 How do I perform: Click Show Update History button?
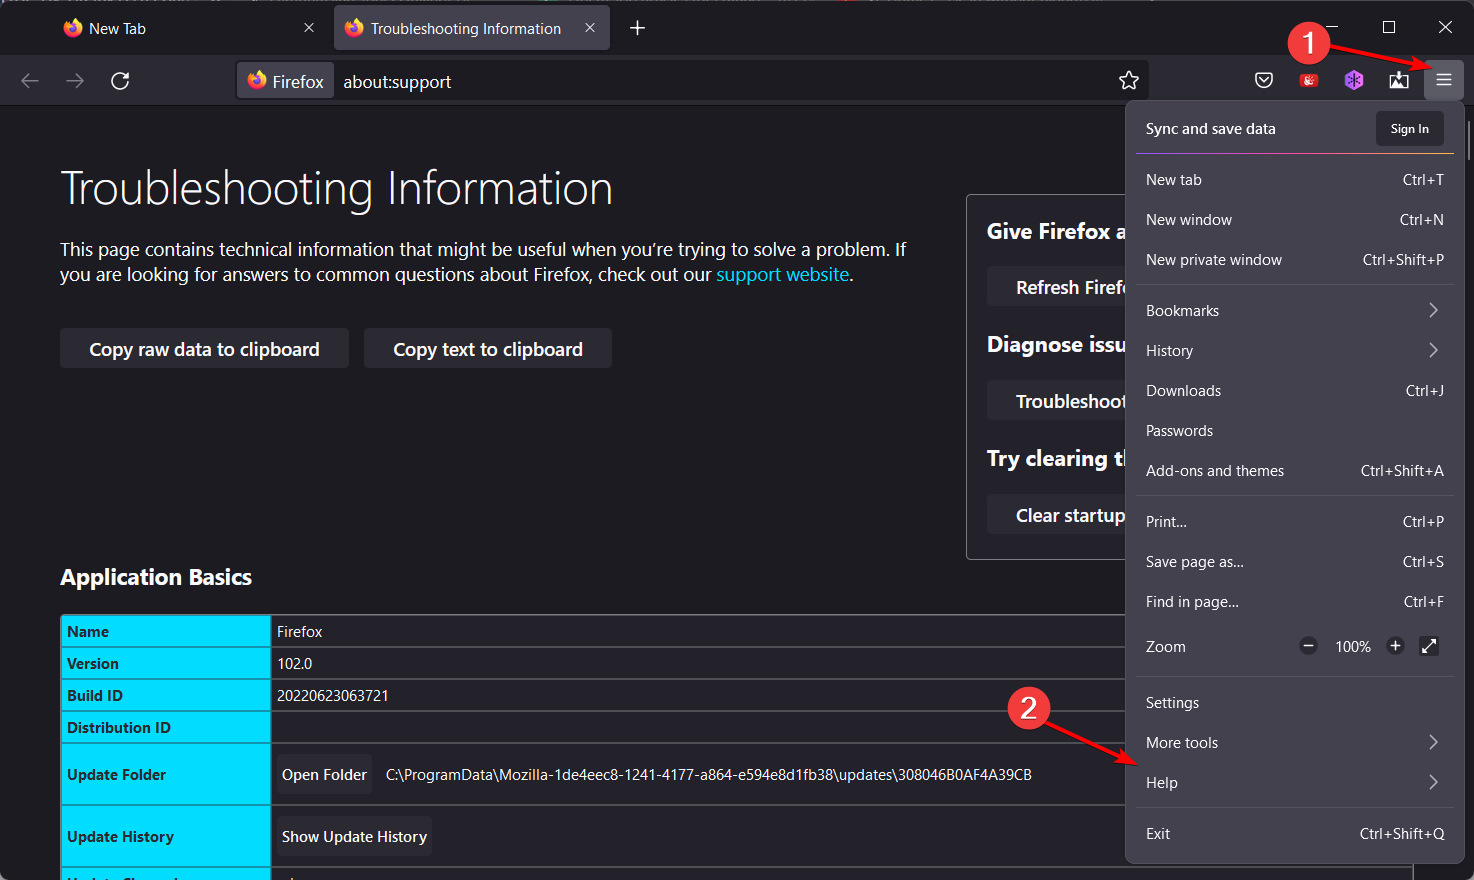coord(354,837)
